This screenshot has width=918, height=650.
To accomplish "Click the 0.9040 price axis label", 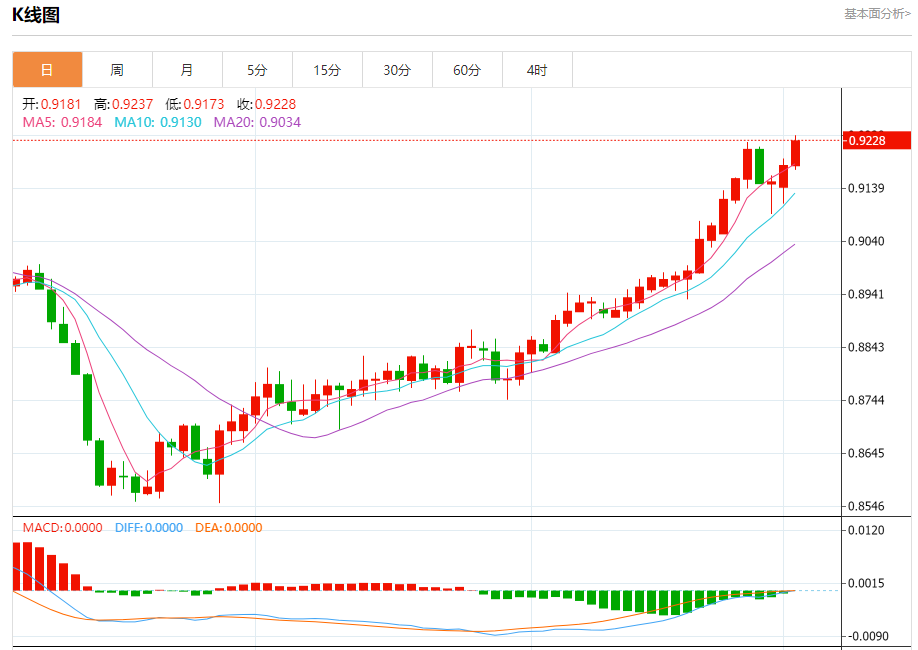I will point(866,241).
